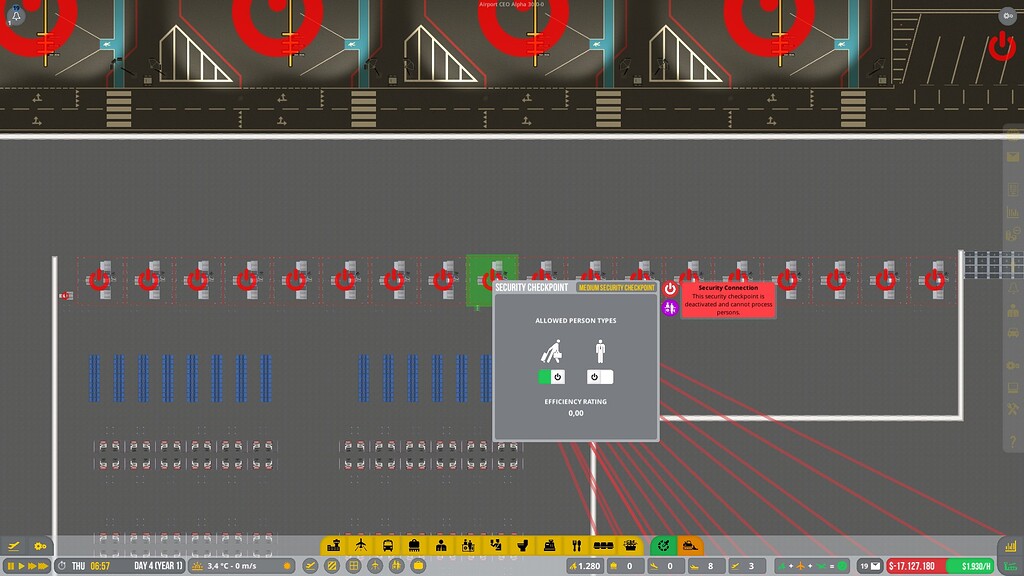The height and width of the screenshot is (576, 1024).
Task: Open the vehicles car sidebar icon
Action: coord(1013,333)
